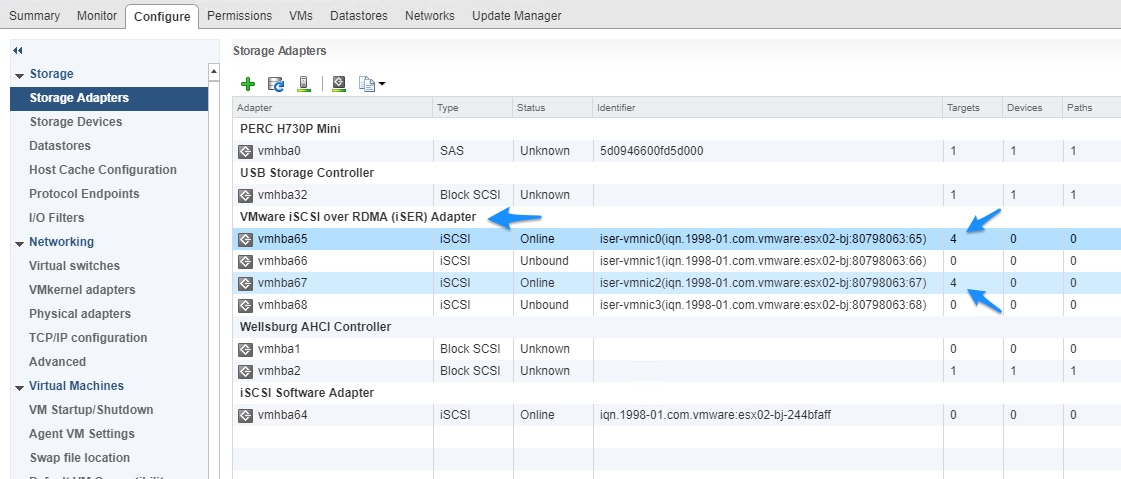
Task: Collapse the Storage section arrow
Action: [x=19, y=75]
